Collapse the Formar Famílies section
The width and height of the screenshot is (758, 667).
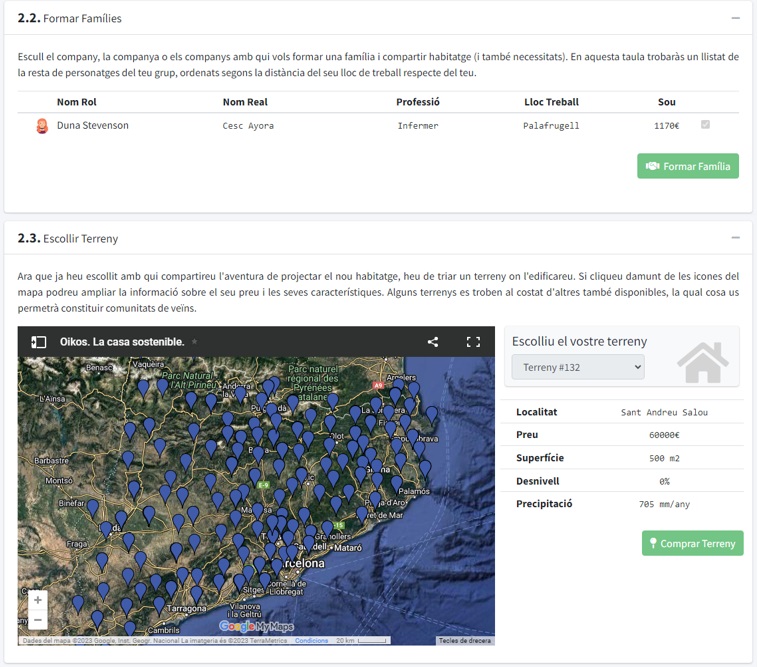point(735,18)
